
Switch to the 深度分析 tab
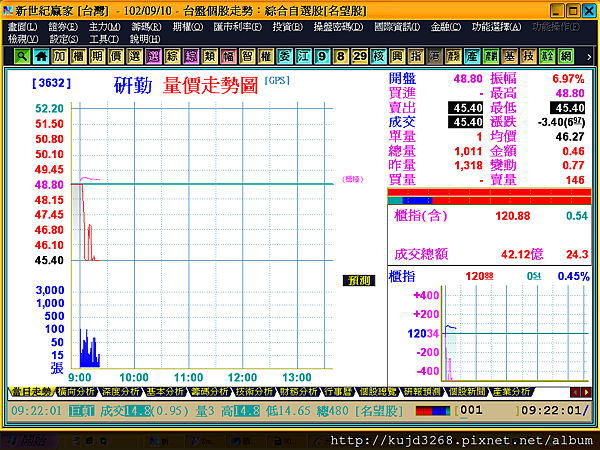click(120, 392)
